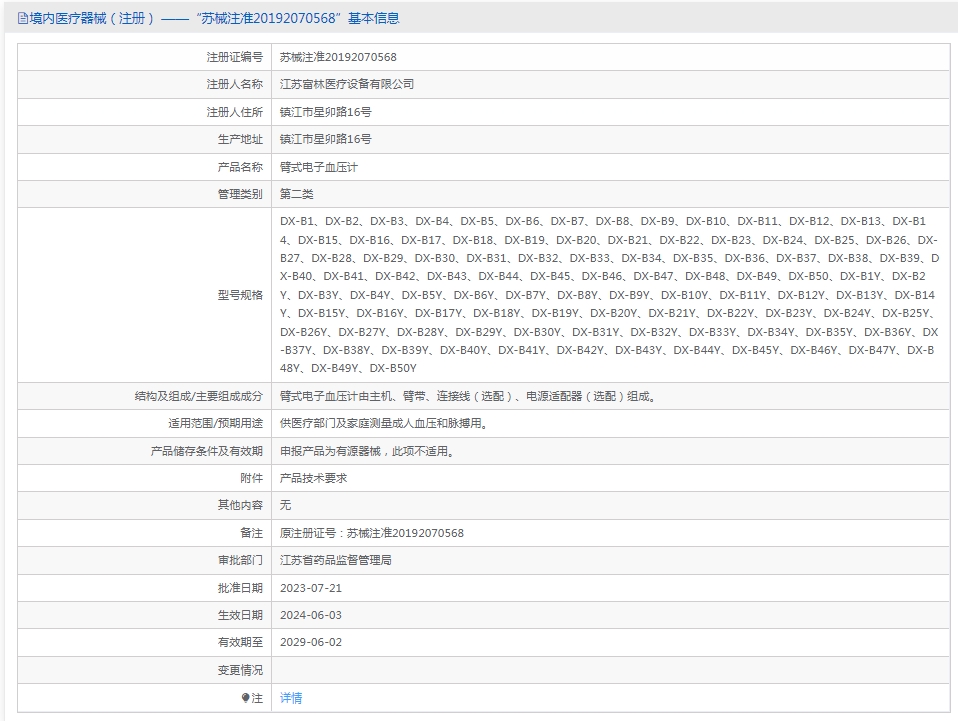This screenshot has height=721, width=958.
Task: Click product name 臂式电子血压计
Action: tap(319, 167)
